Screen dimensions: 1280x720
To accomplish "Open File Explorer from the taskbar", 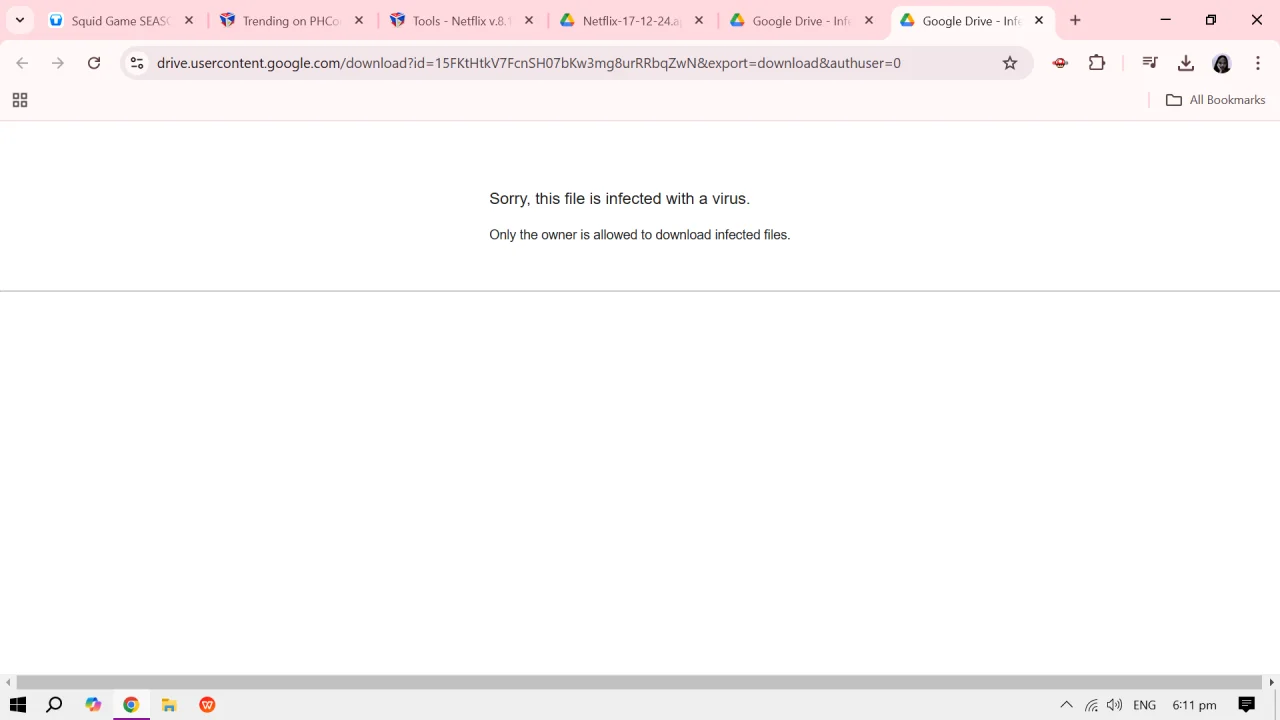I will click(169, 705).
